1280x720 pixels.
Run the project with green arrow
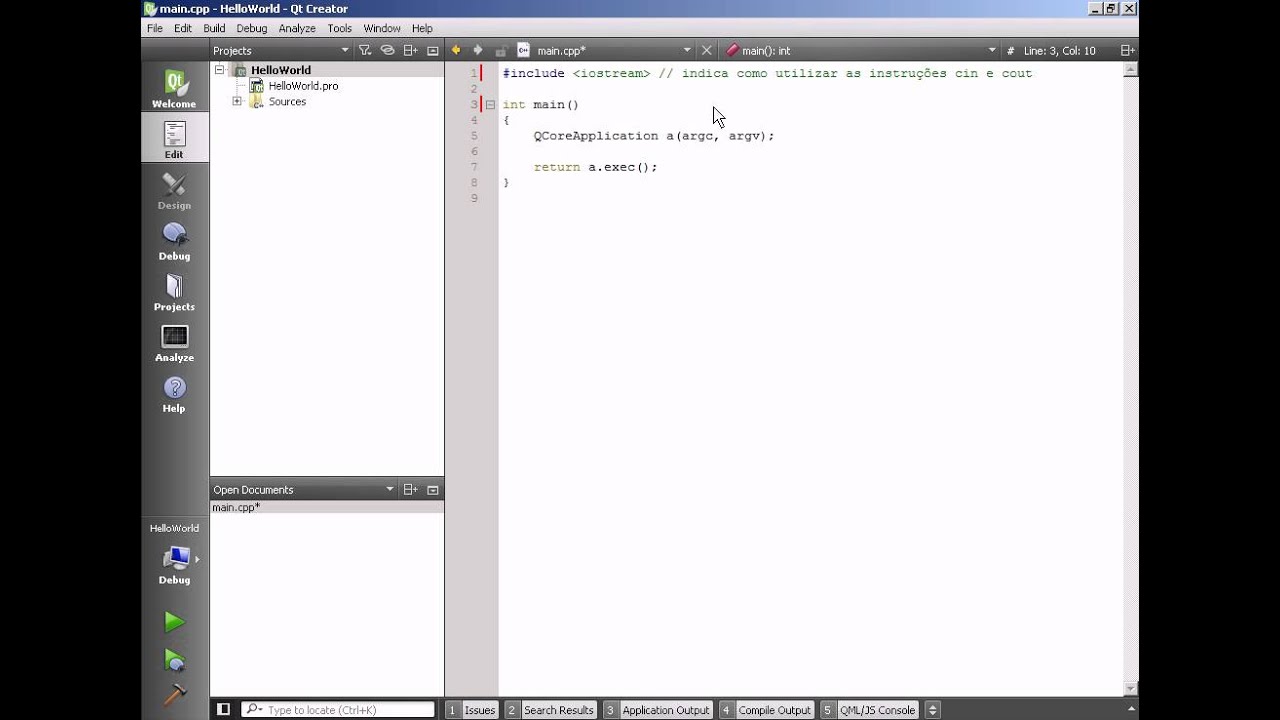point(174,622)
